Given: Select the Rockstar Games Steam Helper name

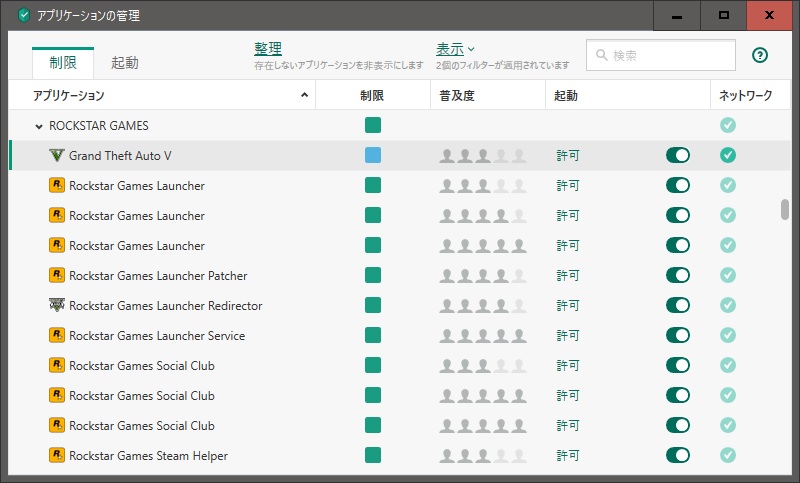Looking at the screenshot, I should tap(148, 456).
